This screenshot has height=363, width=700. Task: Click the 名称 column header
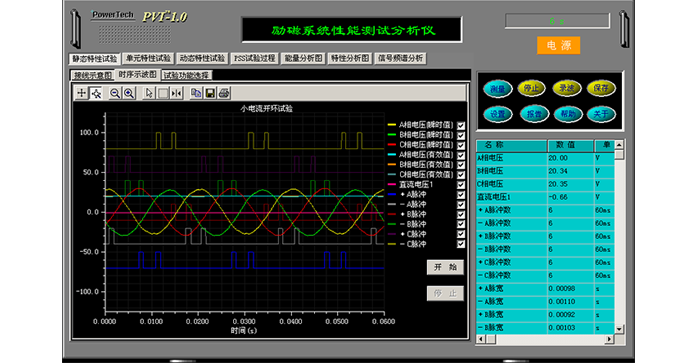[x=512, y=145]
